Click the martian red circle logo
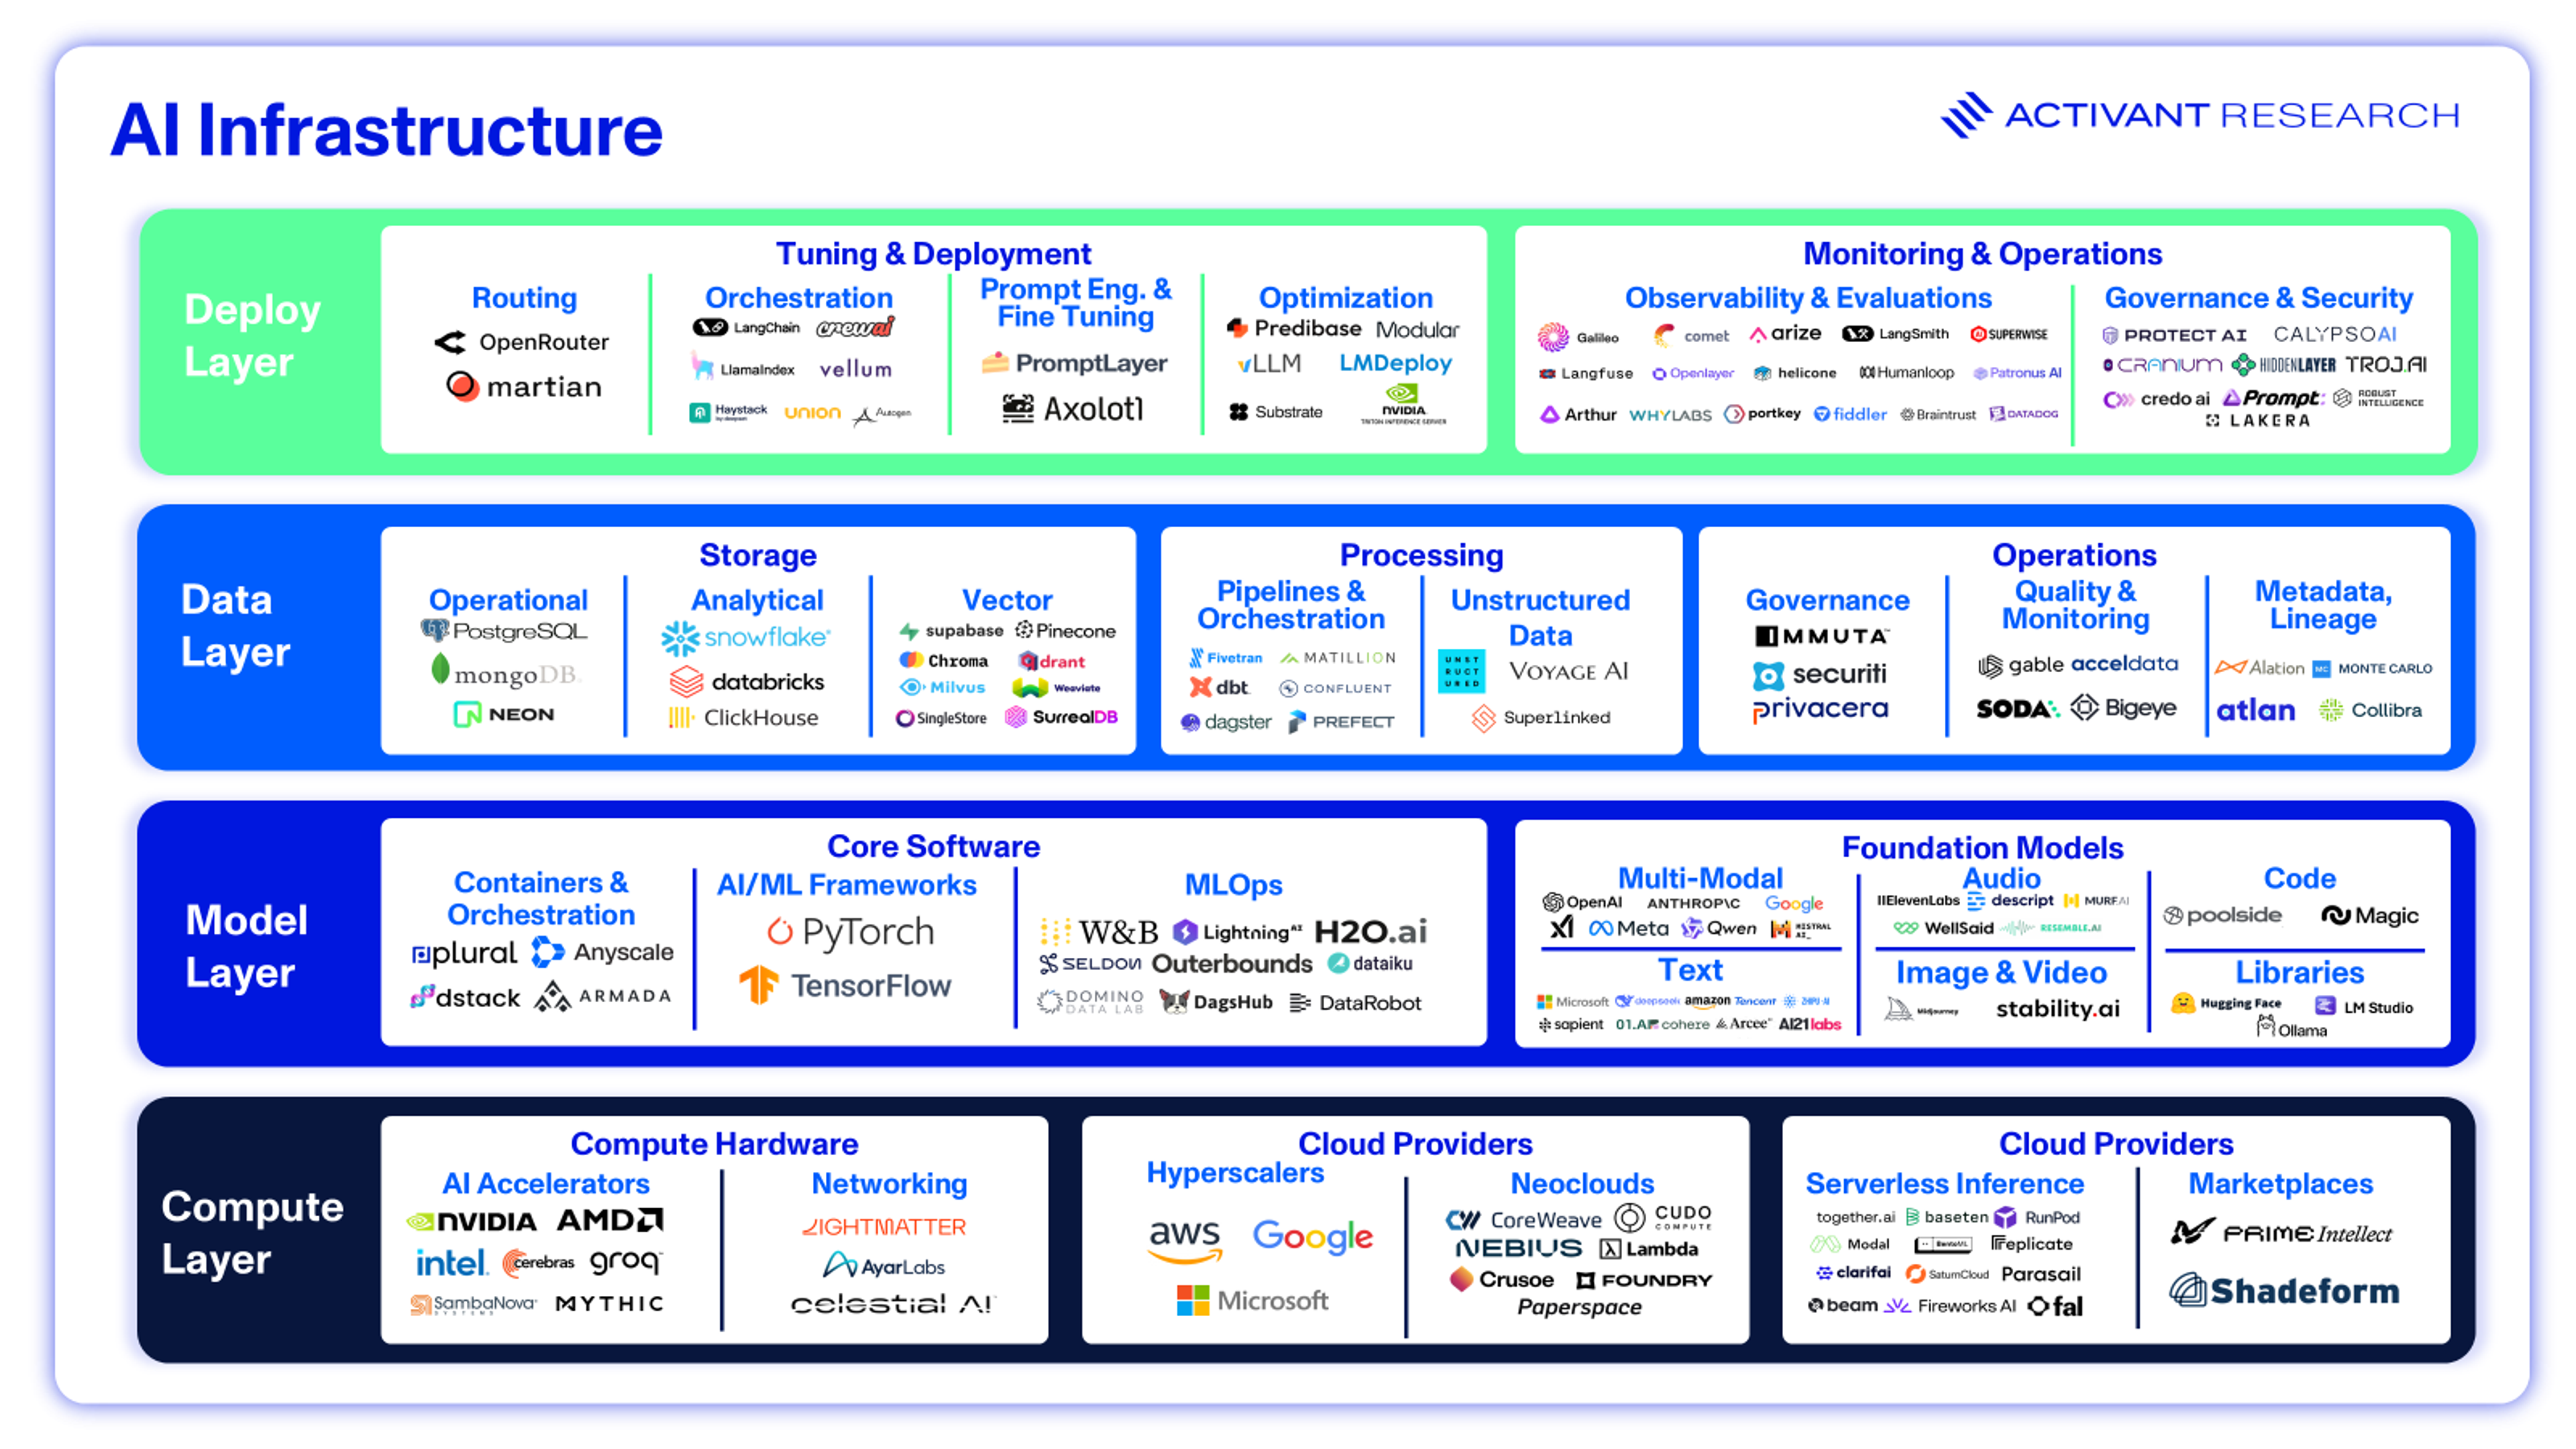Viewport: 2576px width, 1449px height. click(x=462, y=386)
